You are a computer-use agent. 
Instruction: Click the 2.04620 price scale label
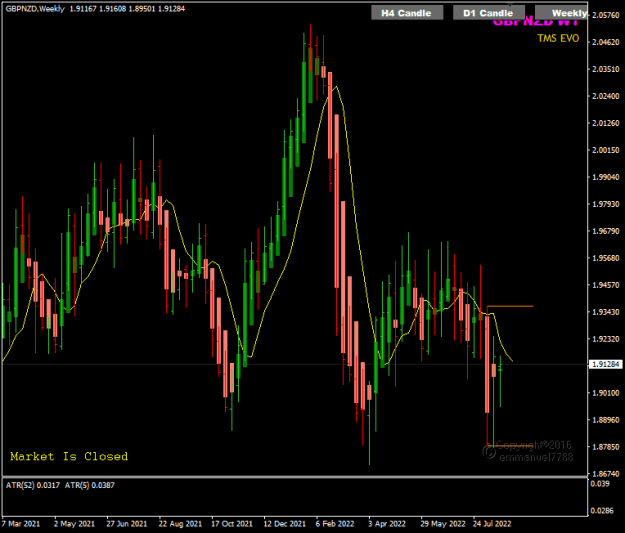(606, 42)
